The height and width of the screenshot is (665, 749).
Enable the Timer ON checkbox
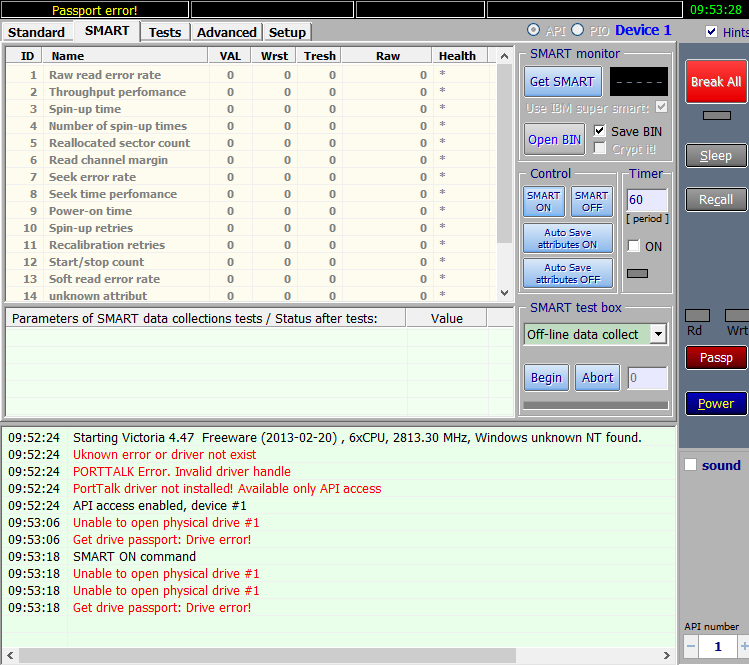tap(633, 246)
